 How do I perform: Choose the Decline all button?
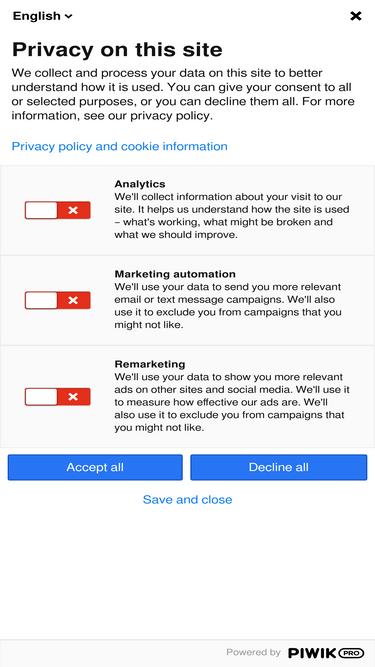click(278, 467)
